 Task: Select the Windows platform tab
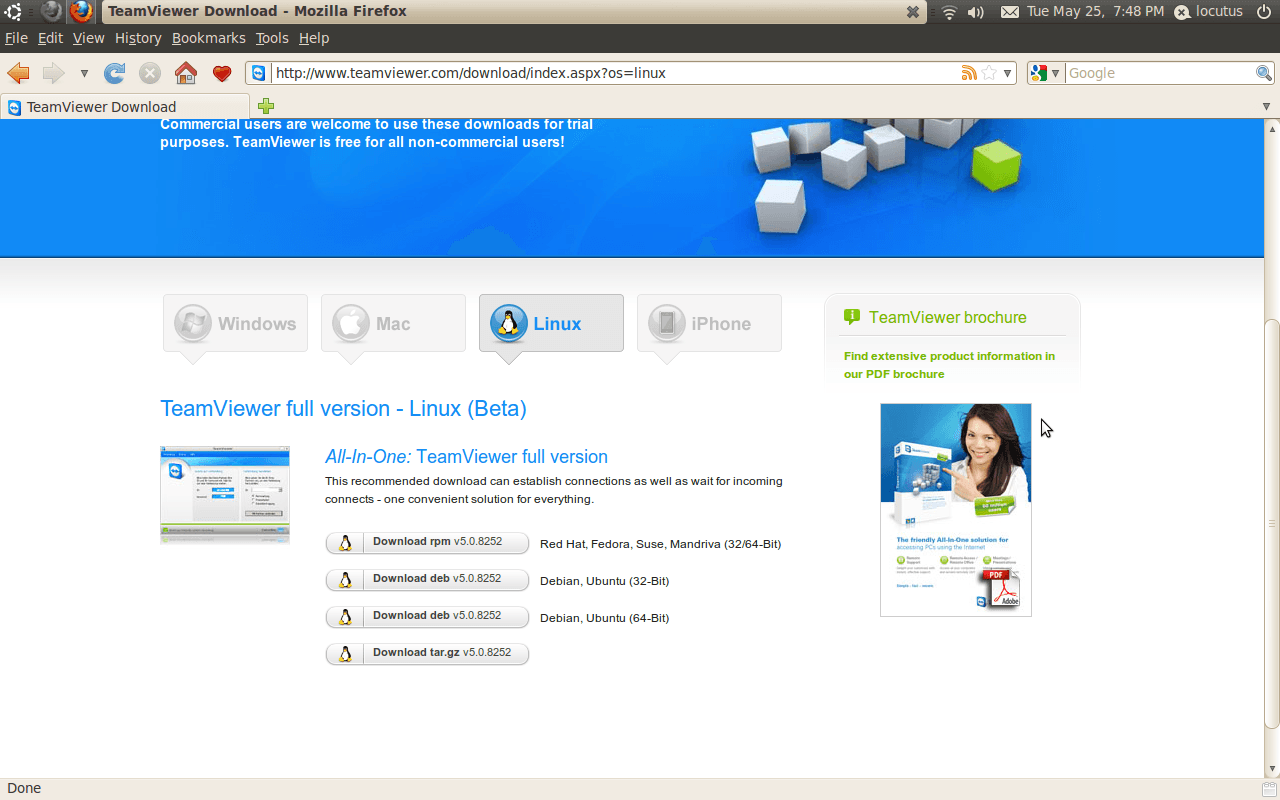pos(235,324)
